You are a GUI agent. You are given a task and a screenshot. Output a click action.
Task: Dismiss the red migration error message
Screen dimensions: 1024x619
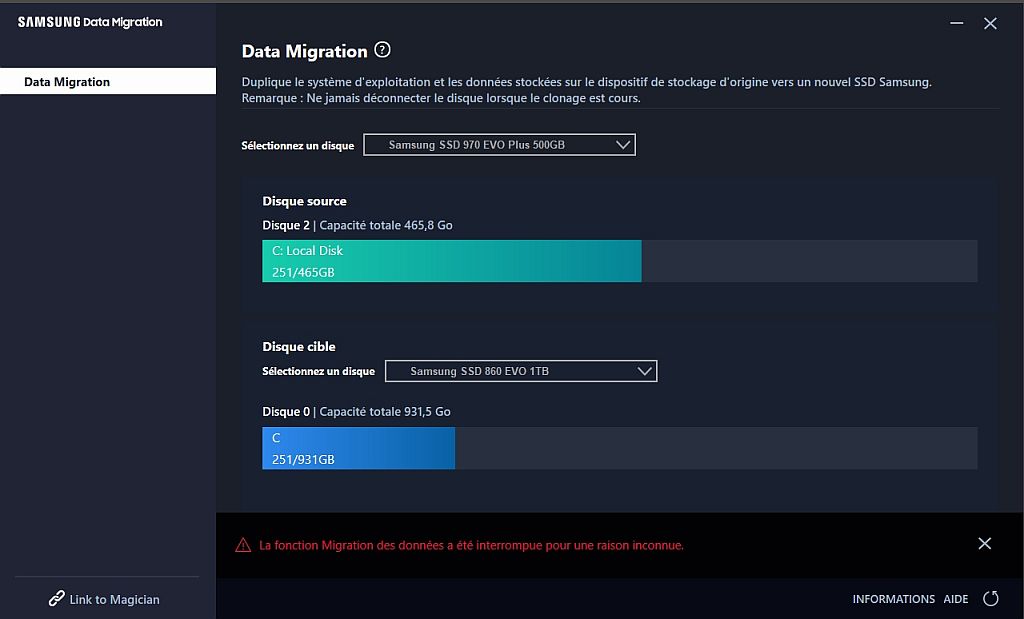985,543
